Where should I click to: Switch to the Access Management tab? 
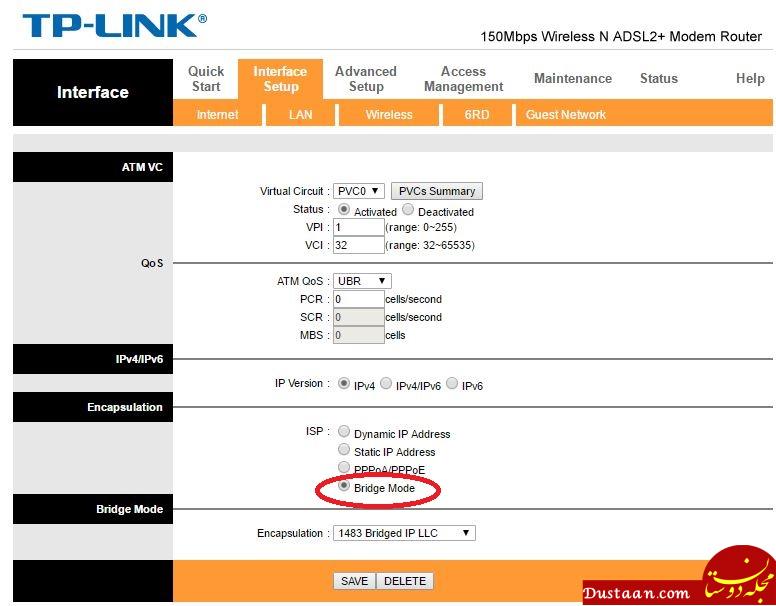pos(463,79)
